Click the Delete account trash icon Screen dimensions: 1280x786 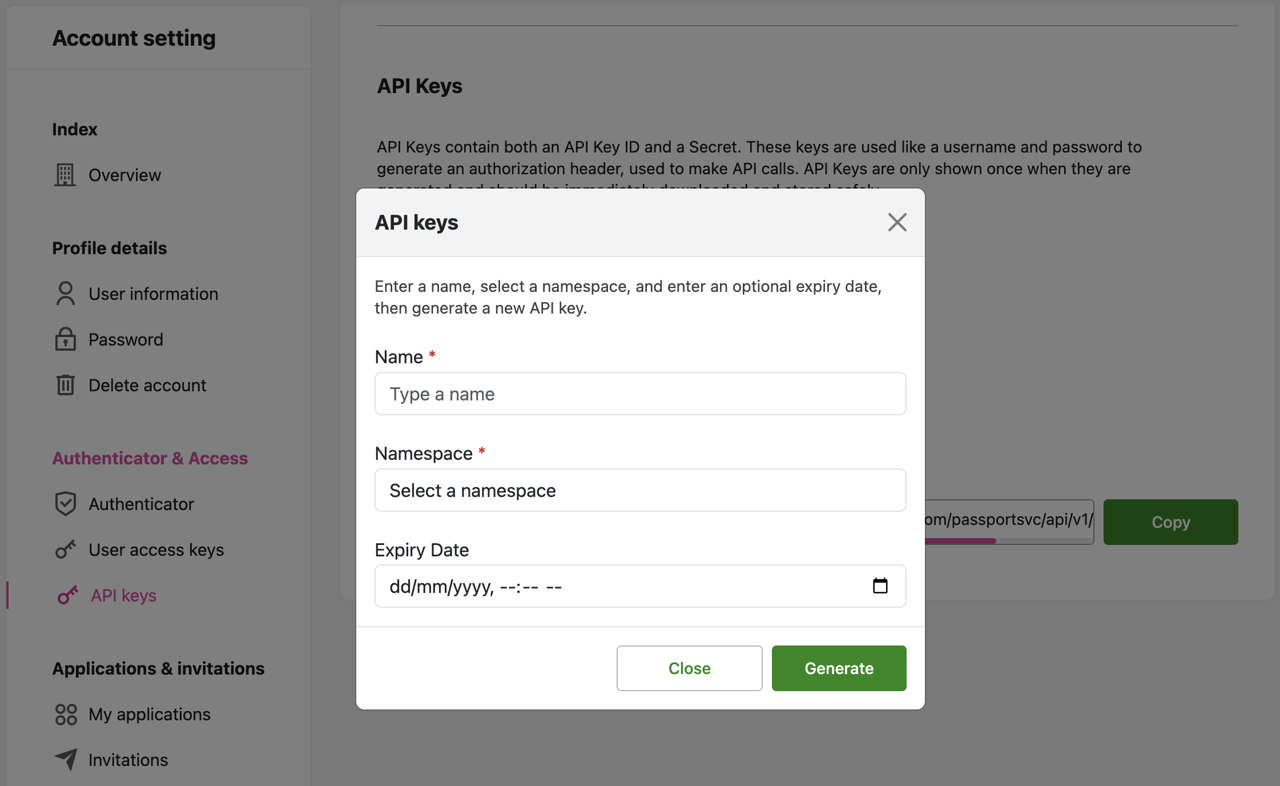click(x=65, y=385)
